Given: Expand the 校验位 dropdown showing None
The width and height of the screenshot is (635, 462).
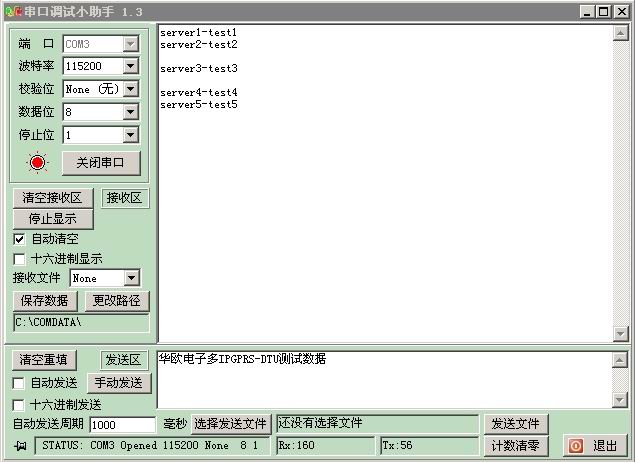Looking at the screenshot, I should coord(130,89).
